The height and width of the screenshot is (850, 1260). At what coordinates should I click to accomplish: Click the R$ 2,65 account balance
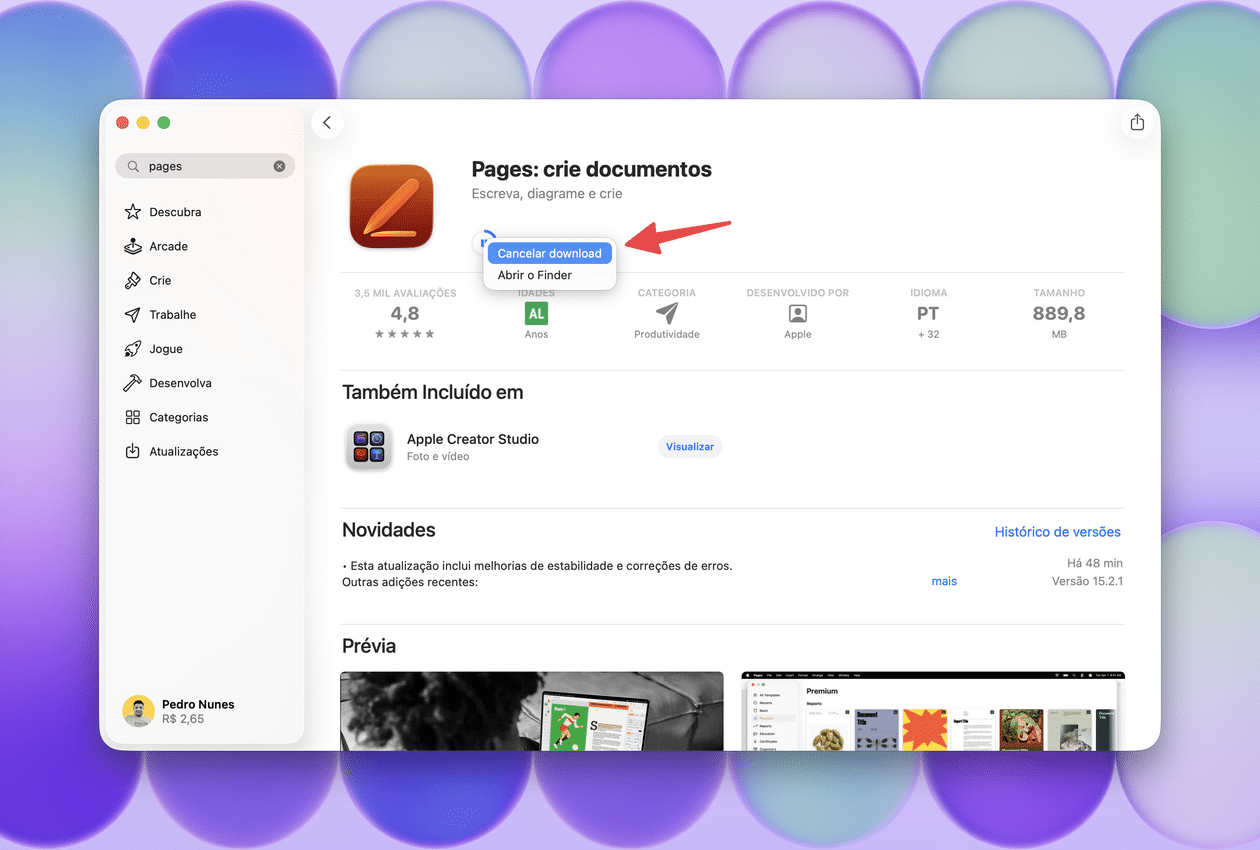pos(183,719)
